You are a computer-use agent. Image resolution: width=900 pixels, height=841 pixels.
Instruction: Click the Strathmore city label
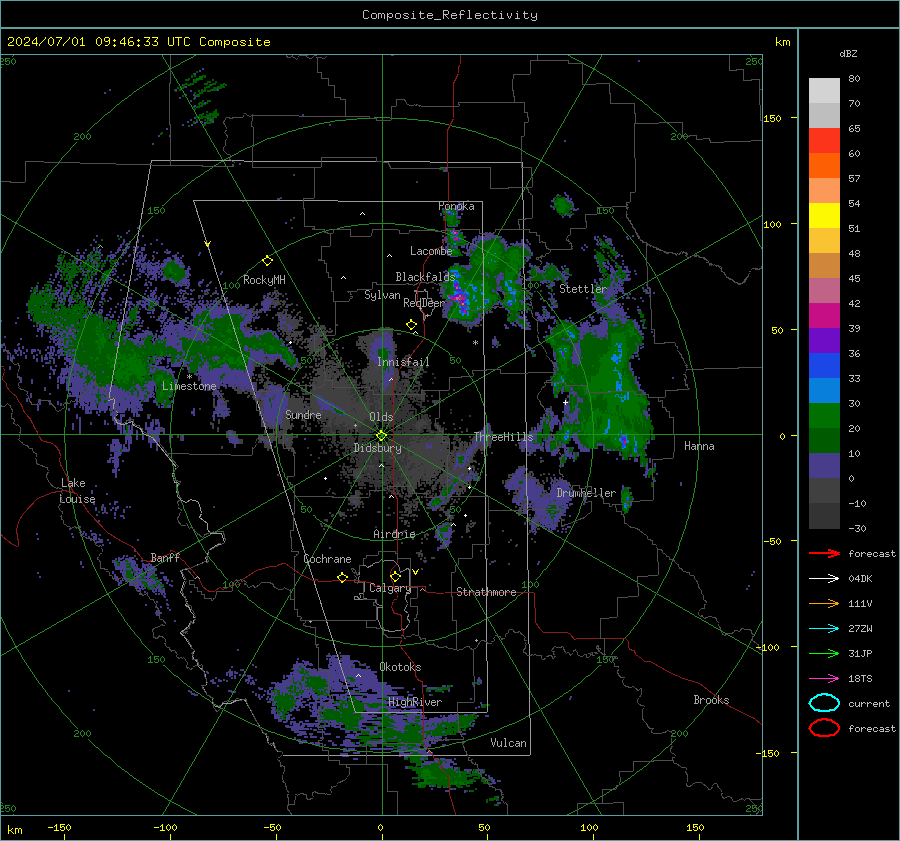(486, 592)
